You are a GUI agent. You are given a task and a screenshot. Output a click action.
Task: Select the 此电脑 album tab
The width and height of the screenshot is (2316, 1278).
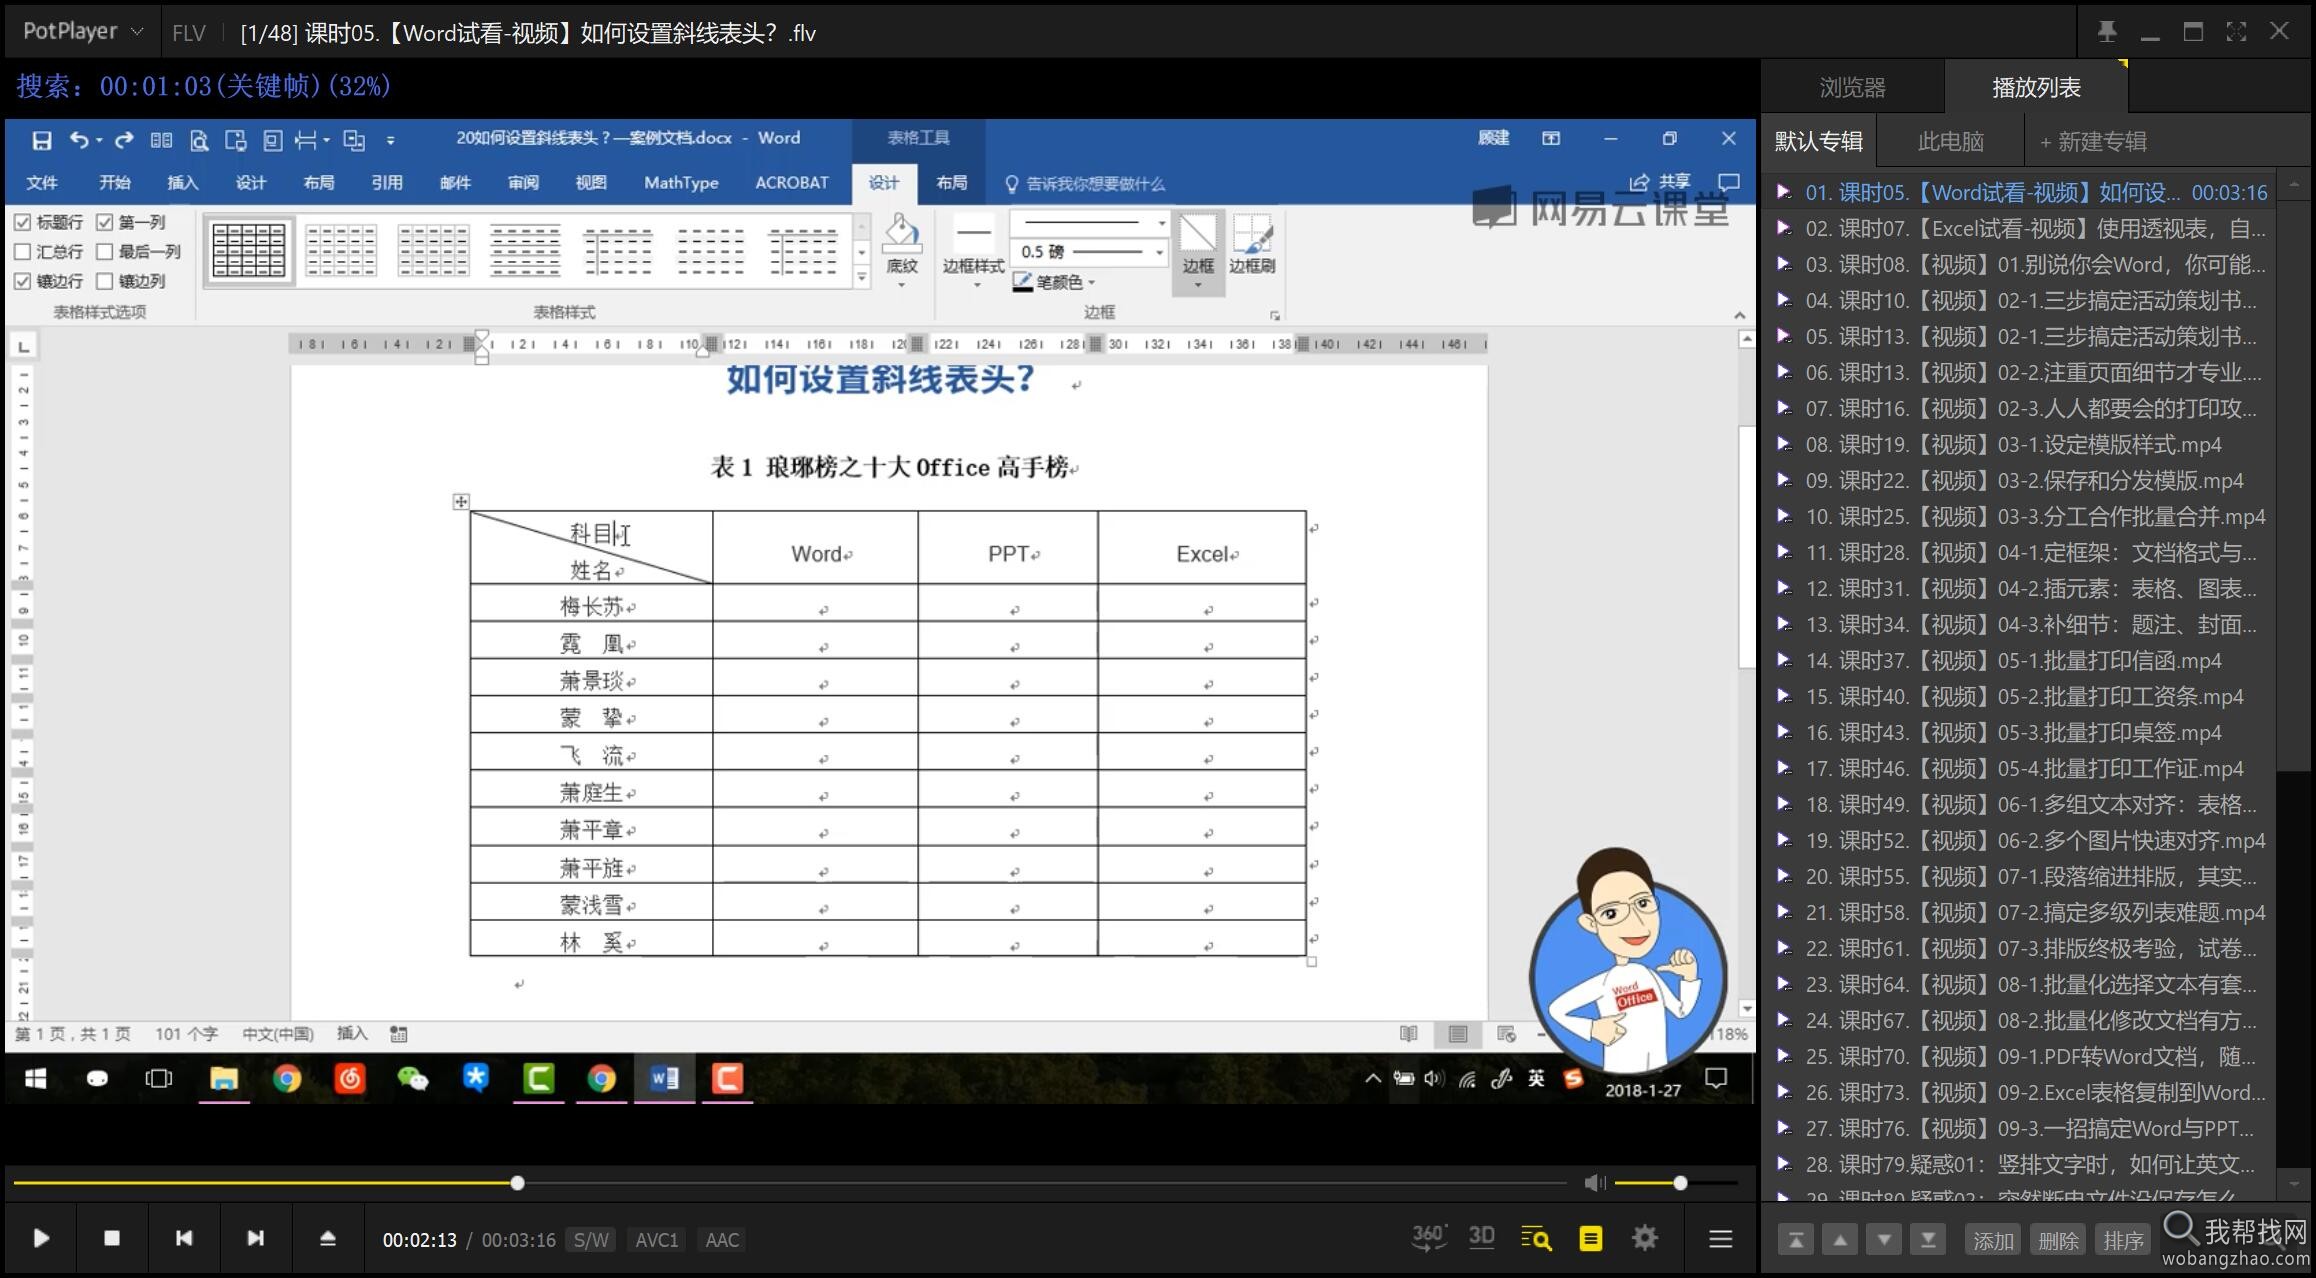(x=1950, y=141)
